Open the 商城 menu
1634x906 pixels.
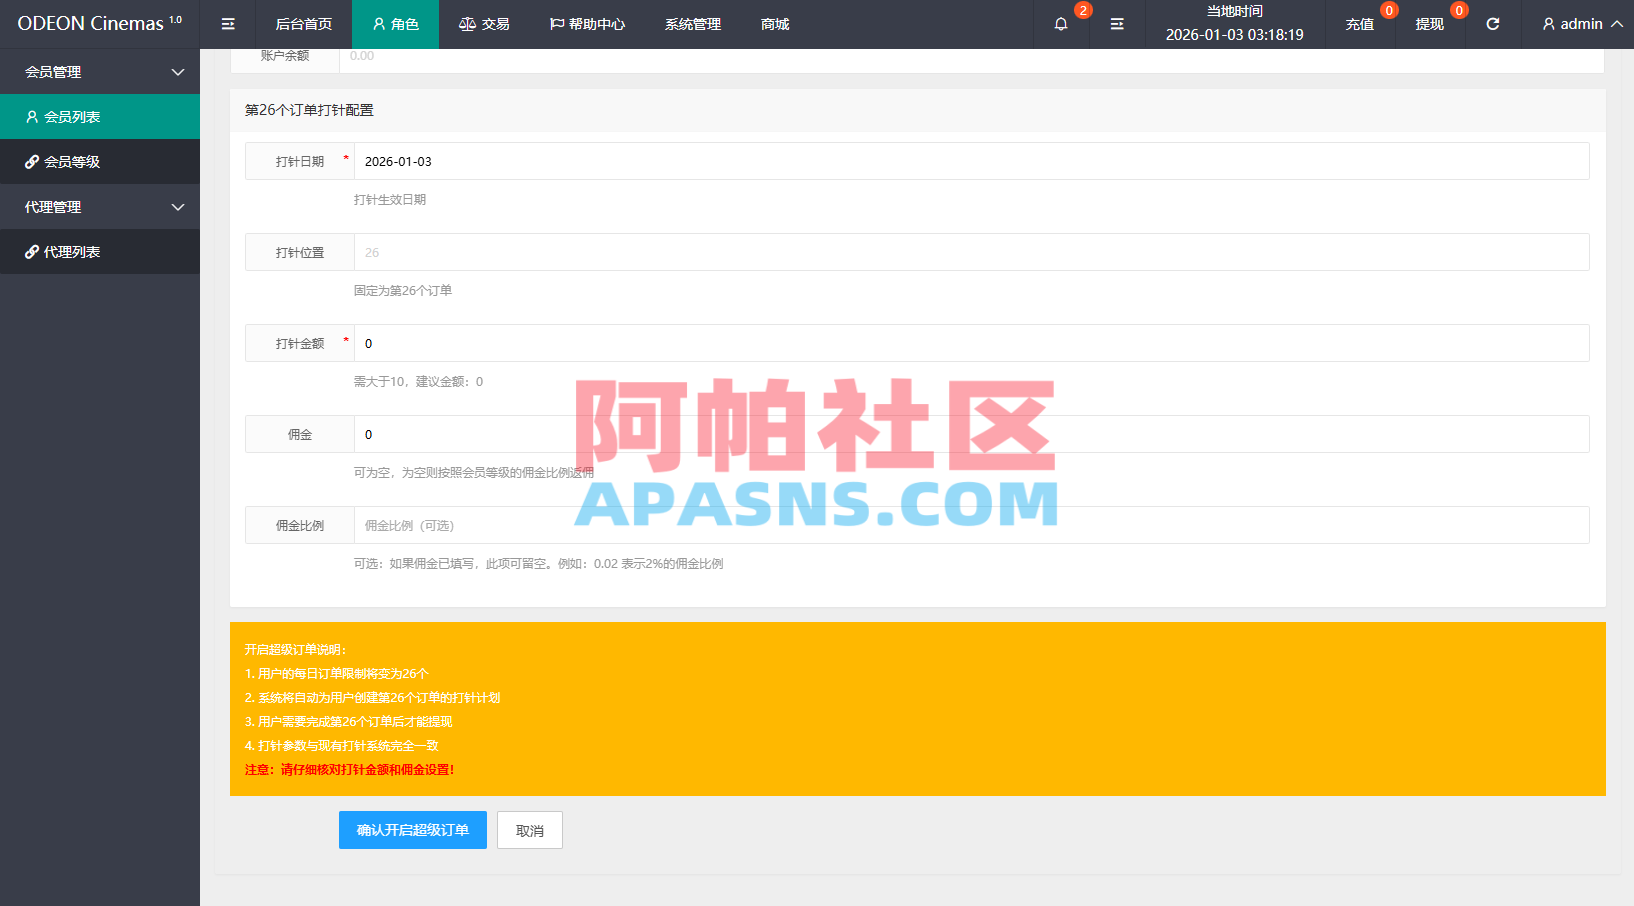(775, 24)
